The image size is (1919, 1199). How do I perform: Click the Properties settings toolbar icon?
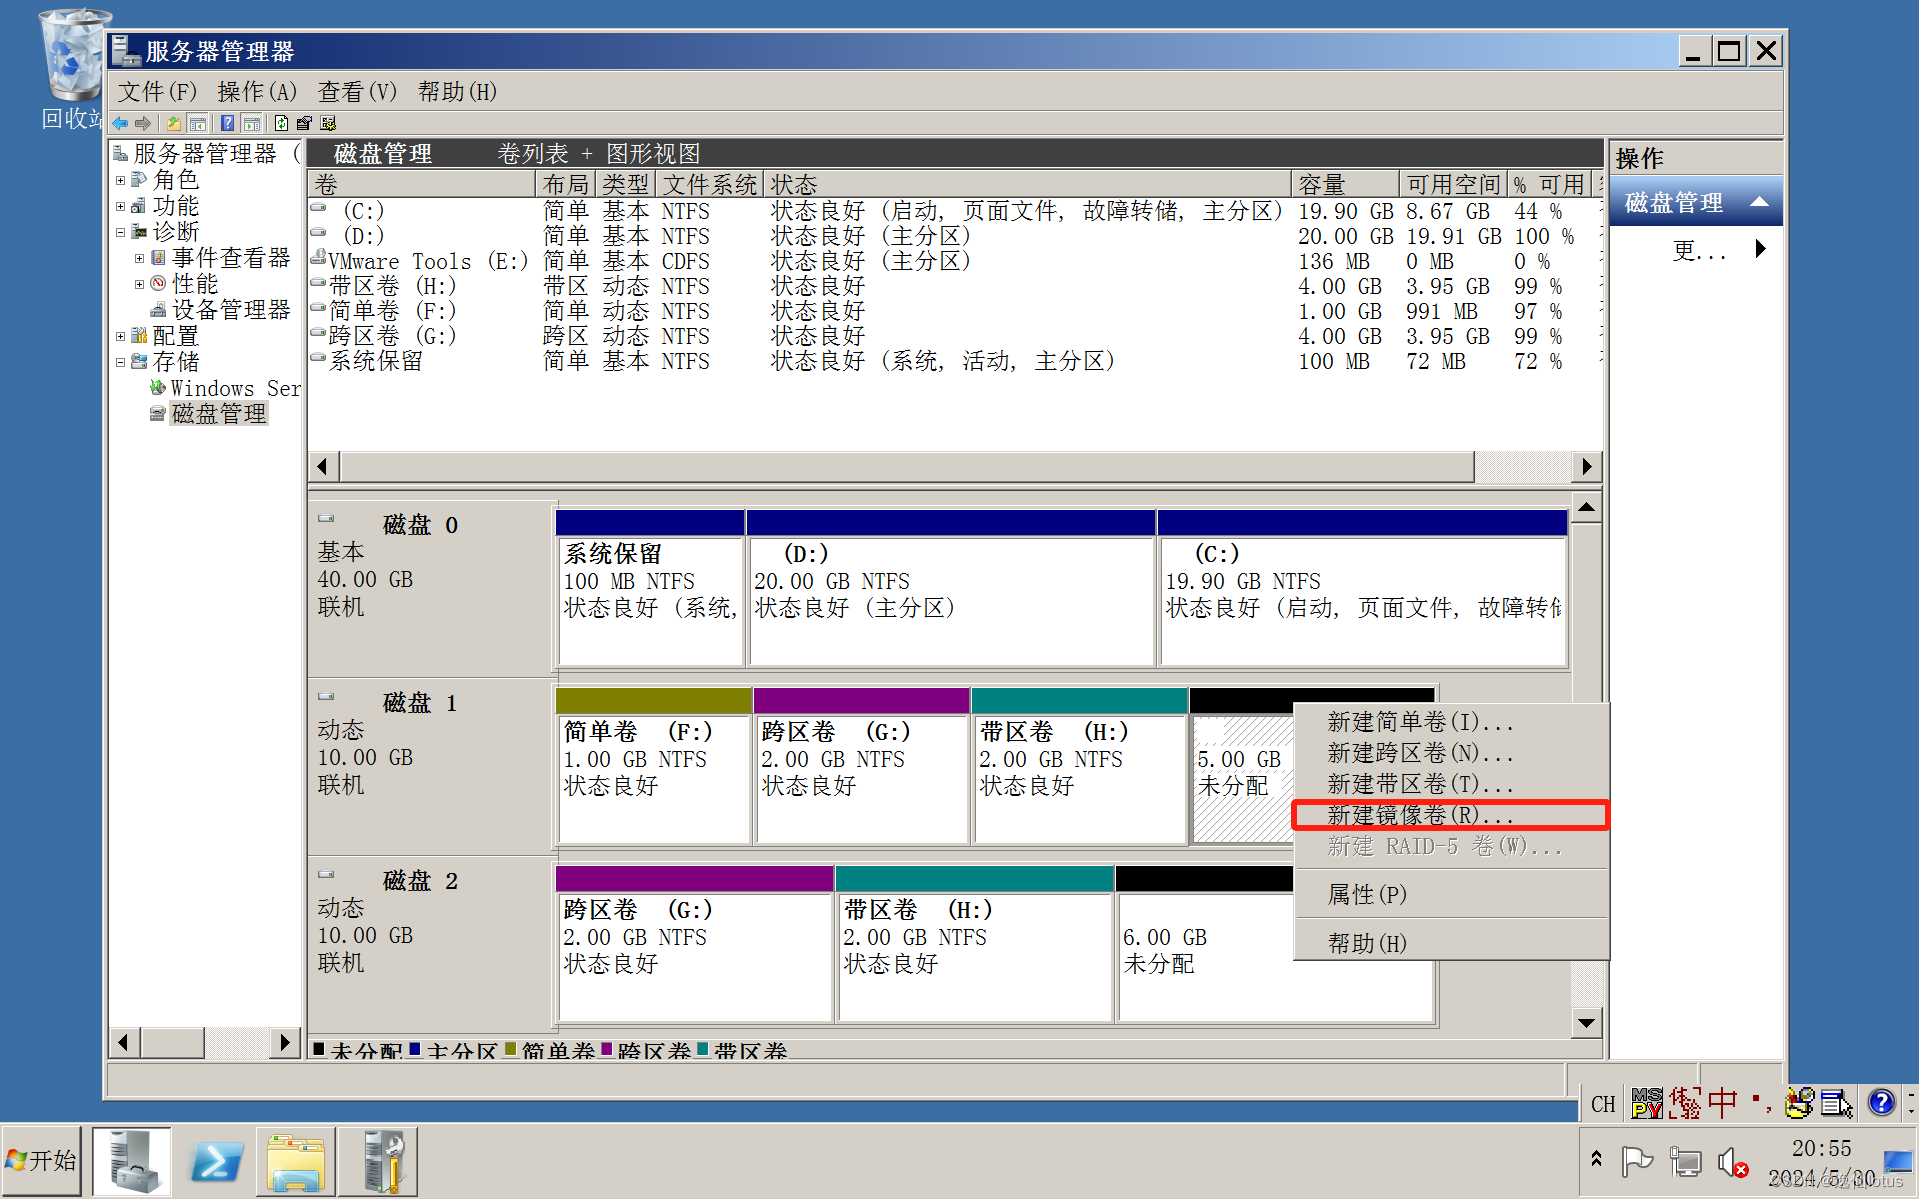304,123
